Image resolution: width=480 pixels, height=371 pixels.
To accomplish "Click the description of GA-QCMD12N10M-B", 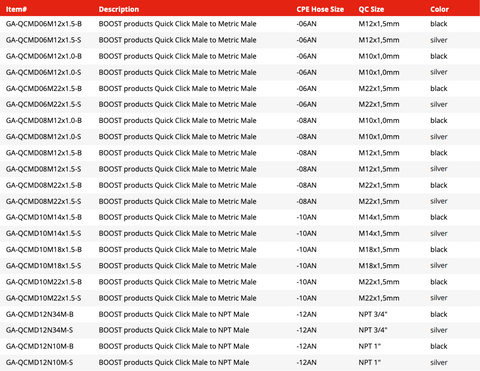I will pyautogui.click(x=174, y=346).
